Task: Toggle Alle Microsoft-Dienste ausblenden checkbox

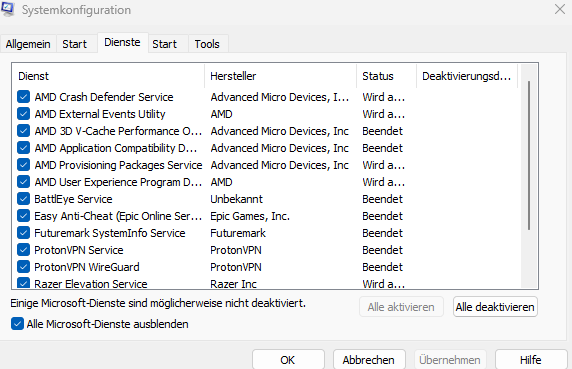Action: [17, 324]
